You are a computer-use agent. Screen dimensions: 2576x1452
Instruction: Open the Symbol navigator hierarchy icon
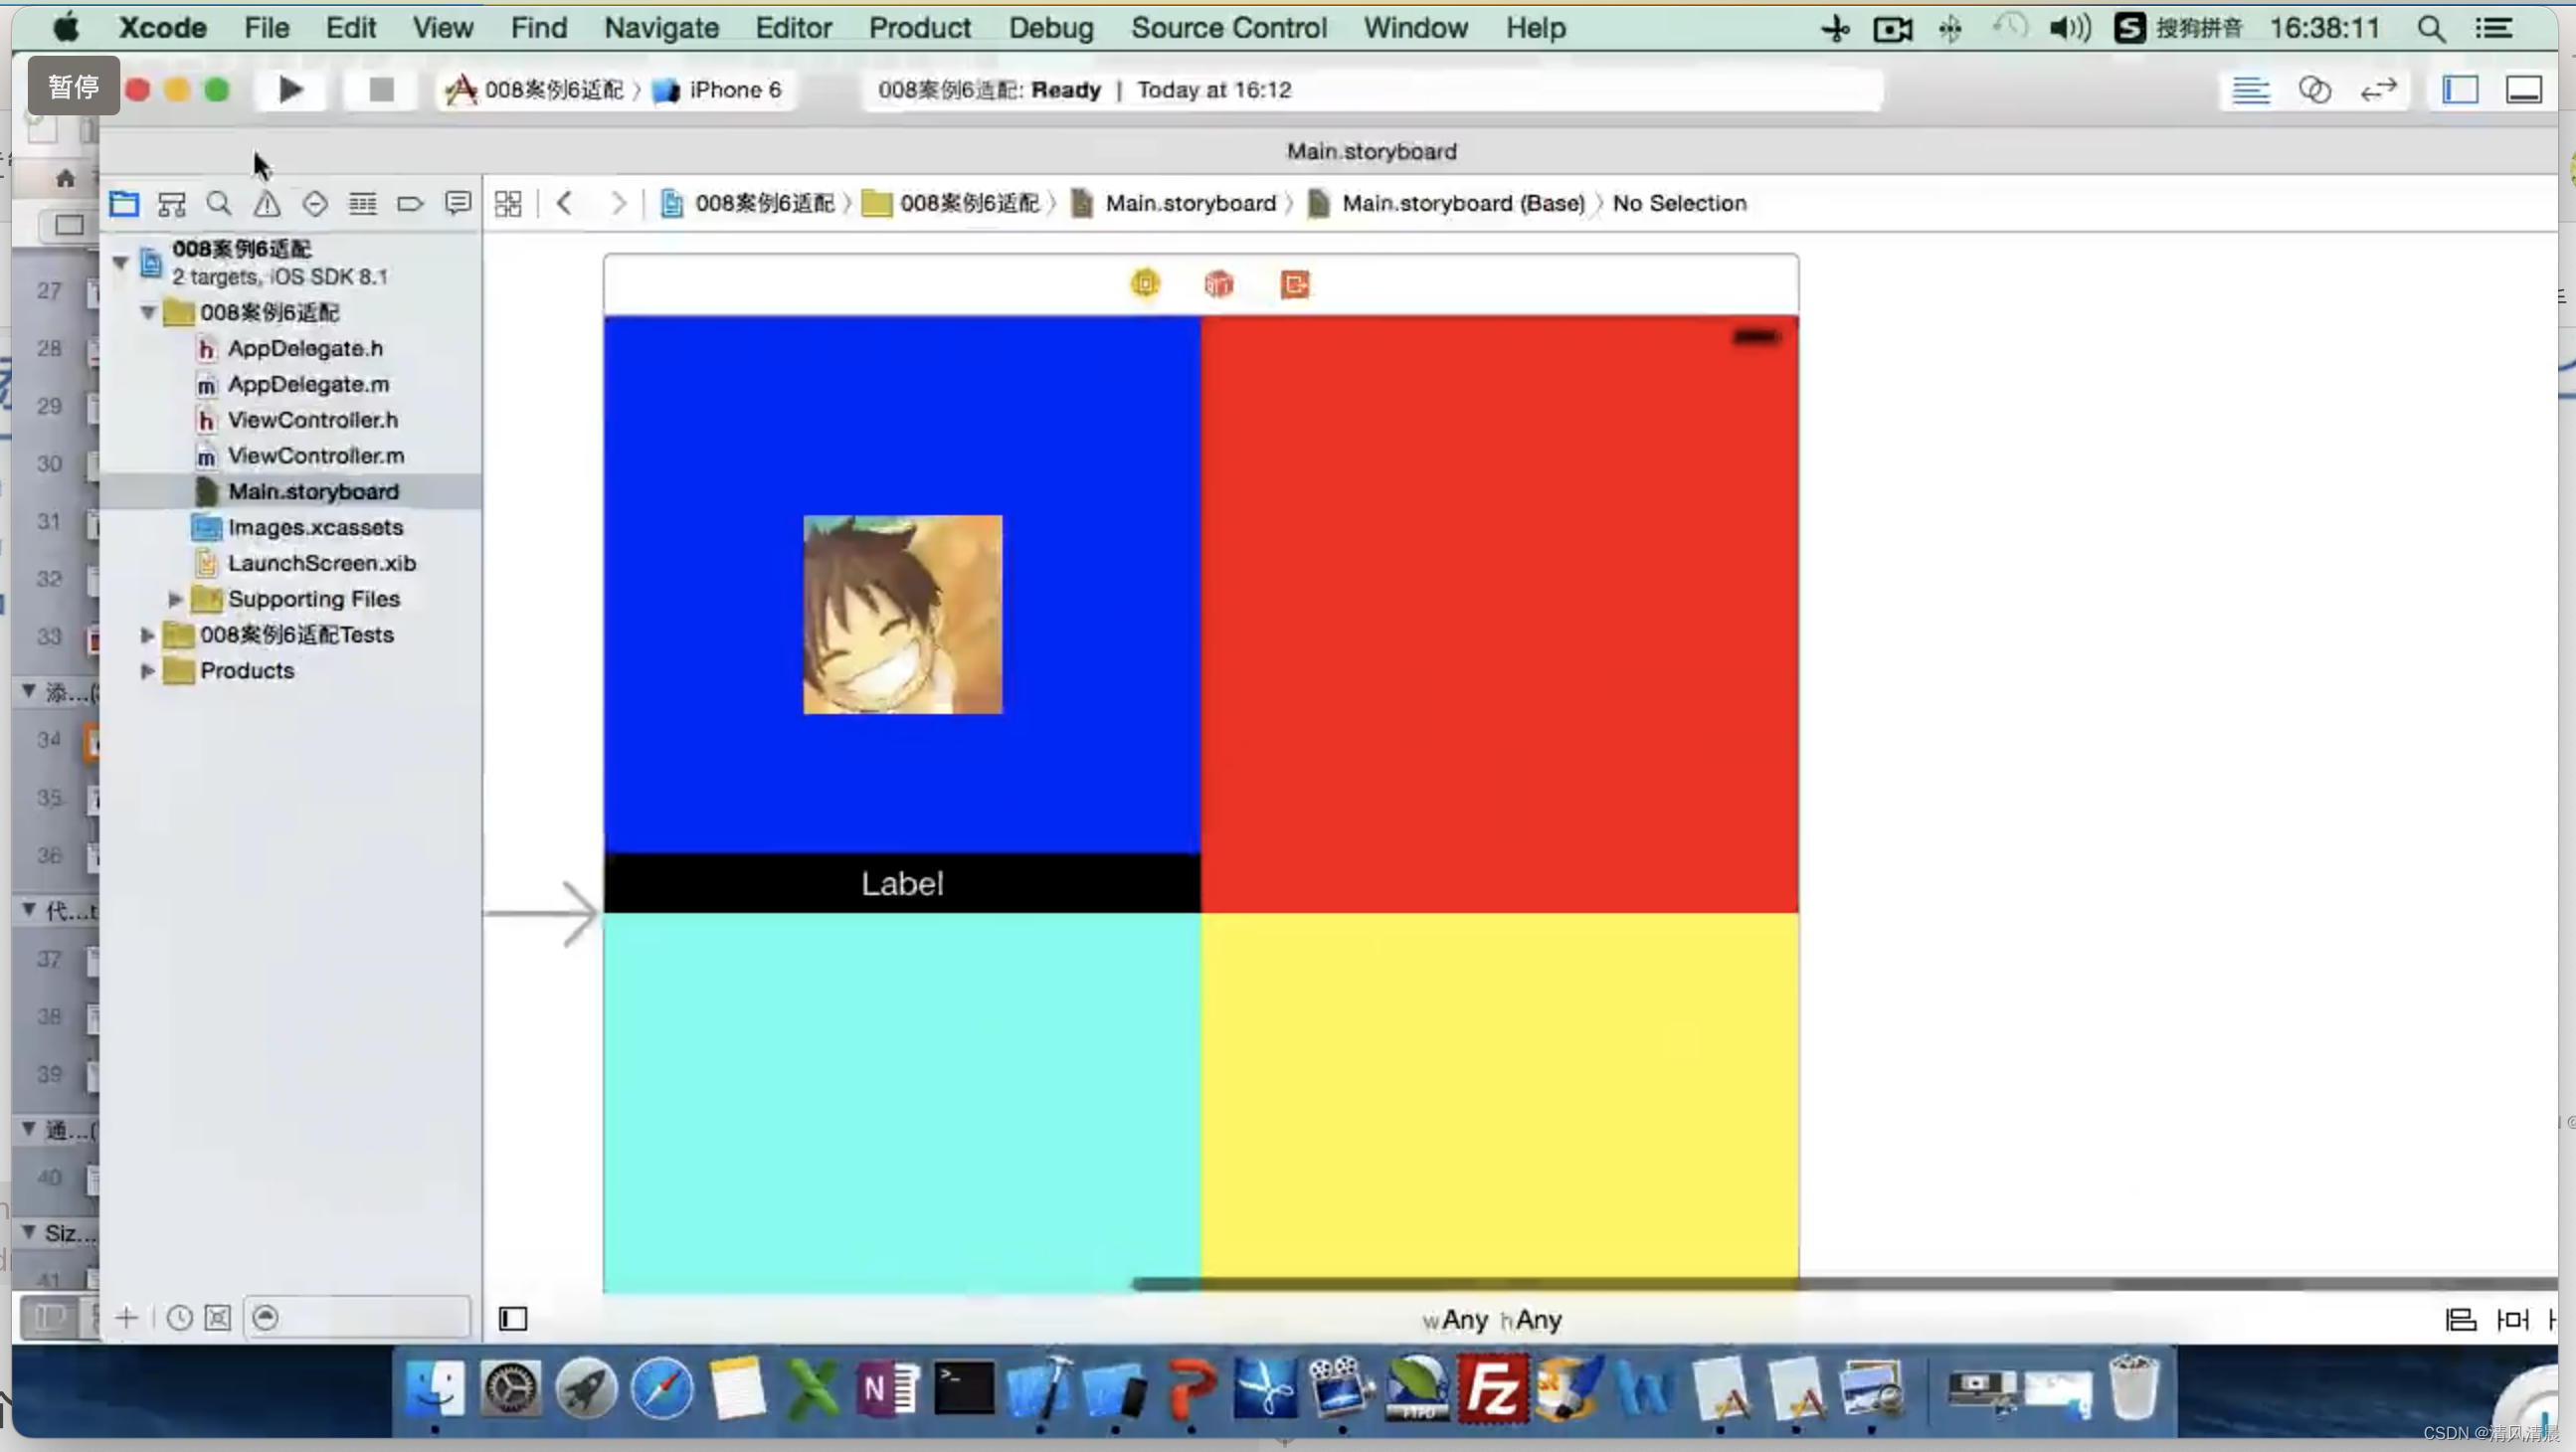[171, 204]
